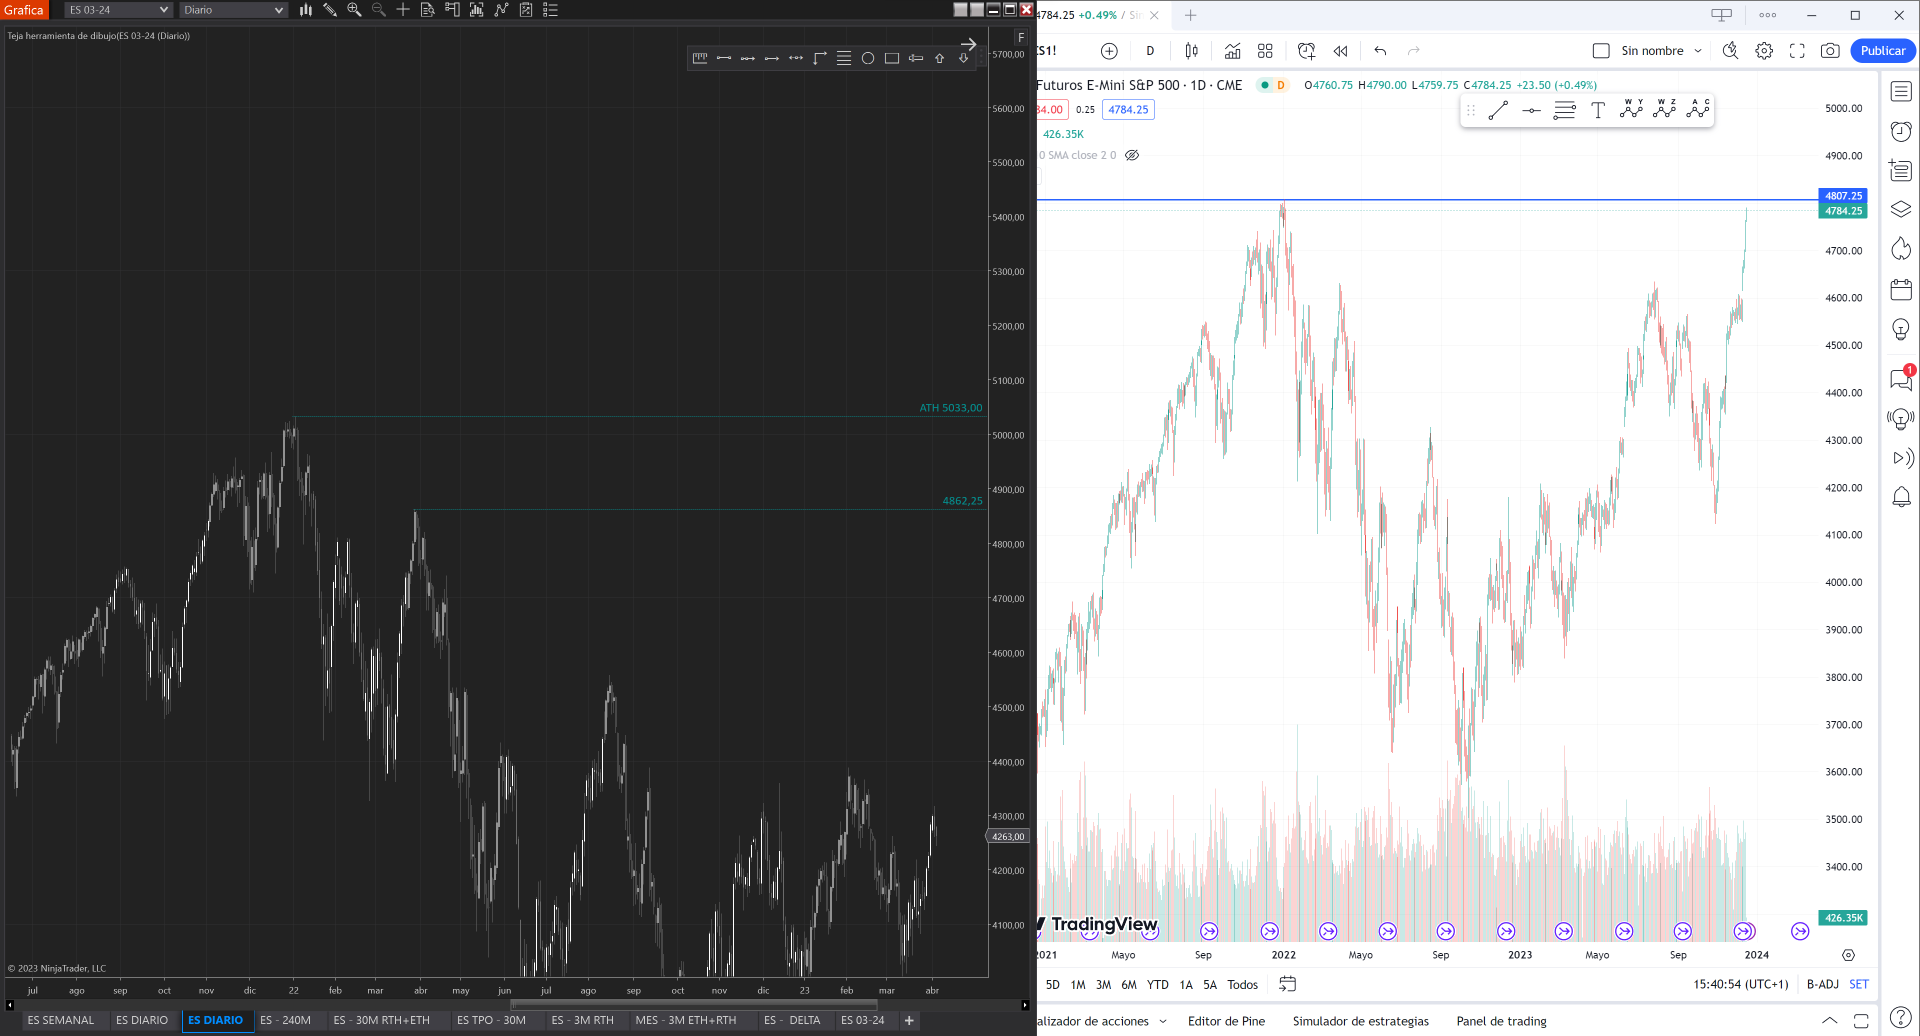Select Fibonacci lines tool in NinjaTrader toolbar

point(844,58)
